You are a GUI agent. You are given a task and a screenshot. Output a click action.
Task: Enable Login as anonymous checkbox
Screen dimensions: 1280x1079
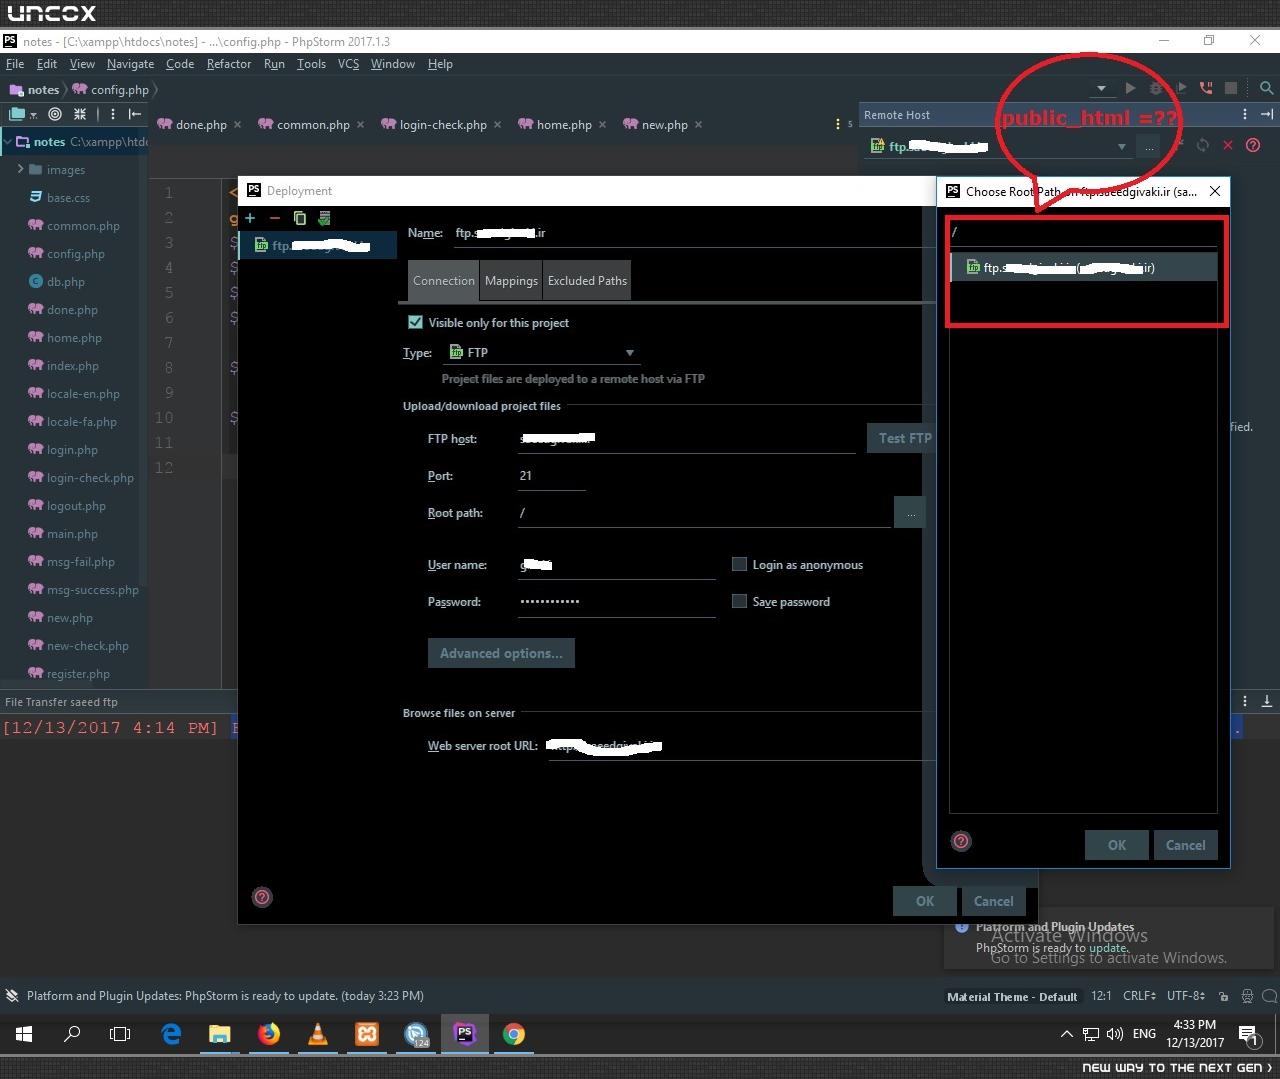click(739, 564)
